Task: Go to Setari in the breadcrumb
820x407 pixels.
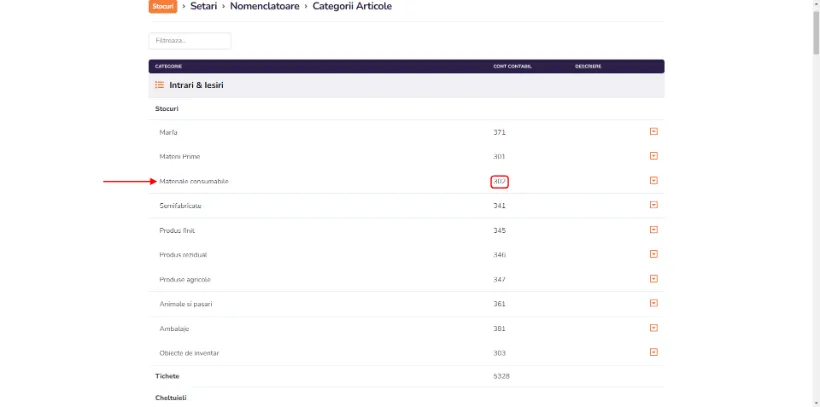Action: click(x=203, y=6)
